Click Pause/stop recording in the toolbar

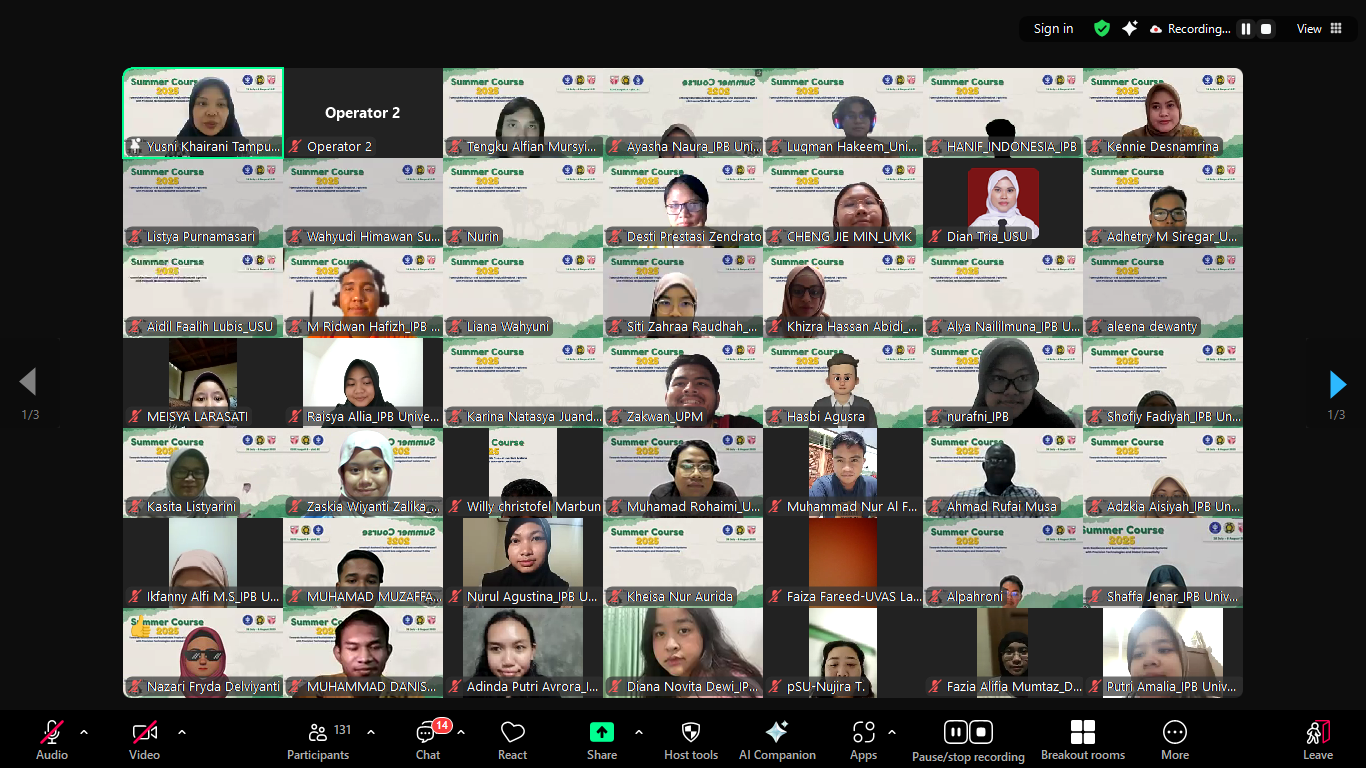click(967, 740)
